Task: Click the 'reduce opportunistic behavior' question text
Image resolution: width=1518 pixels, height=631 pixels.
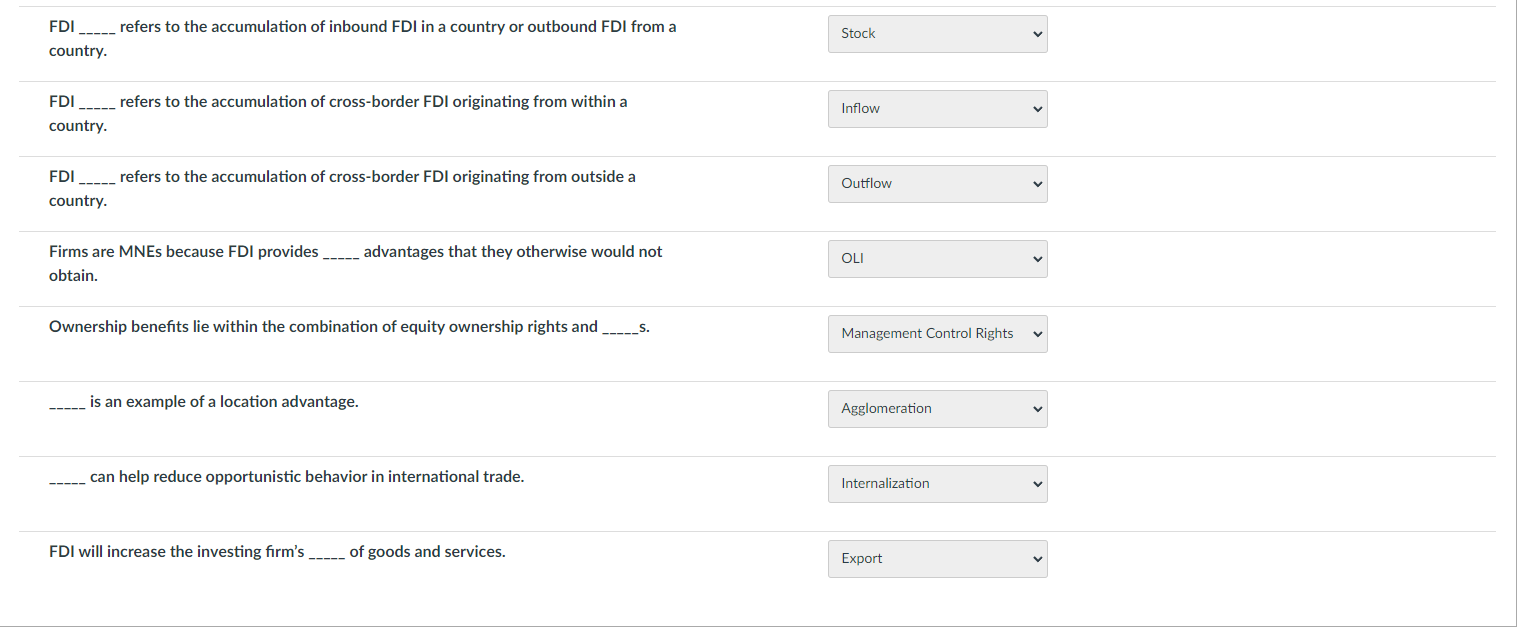Action: tap(306, 477)
